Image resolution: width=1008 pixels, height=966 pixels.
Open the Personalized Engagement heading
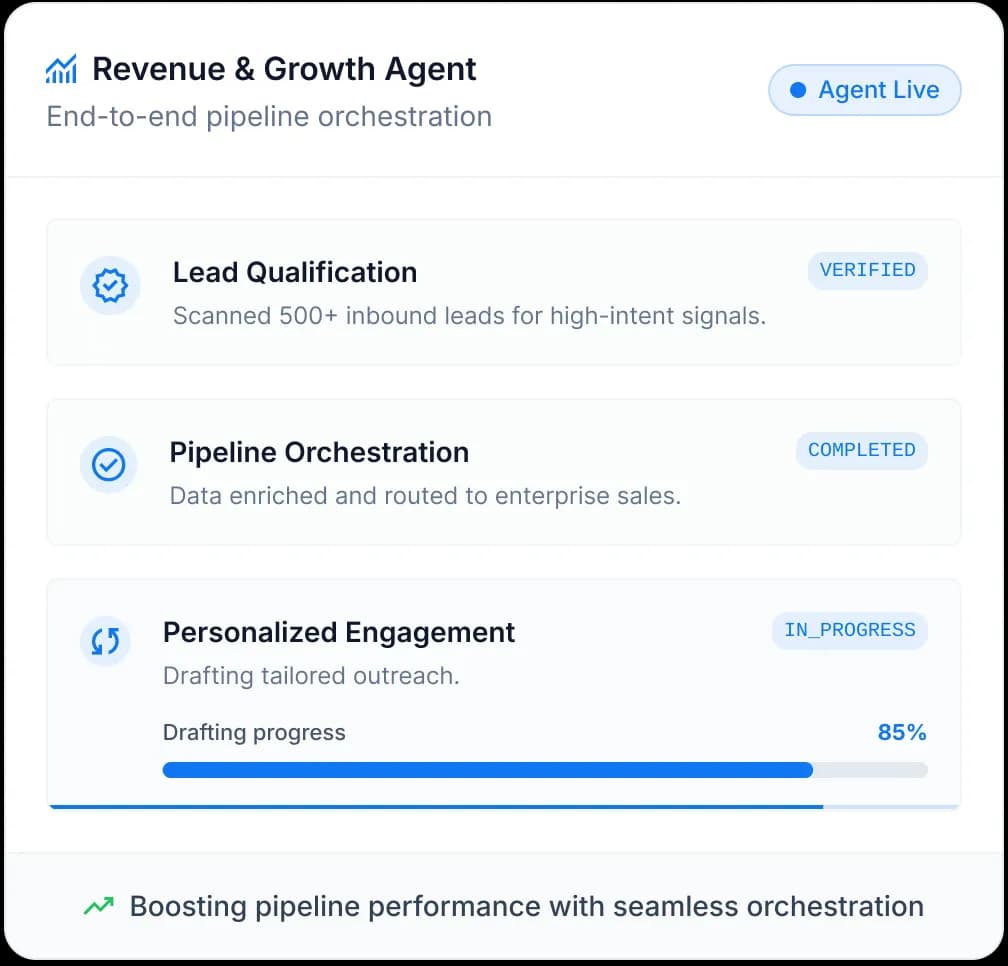pos(339,632)
